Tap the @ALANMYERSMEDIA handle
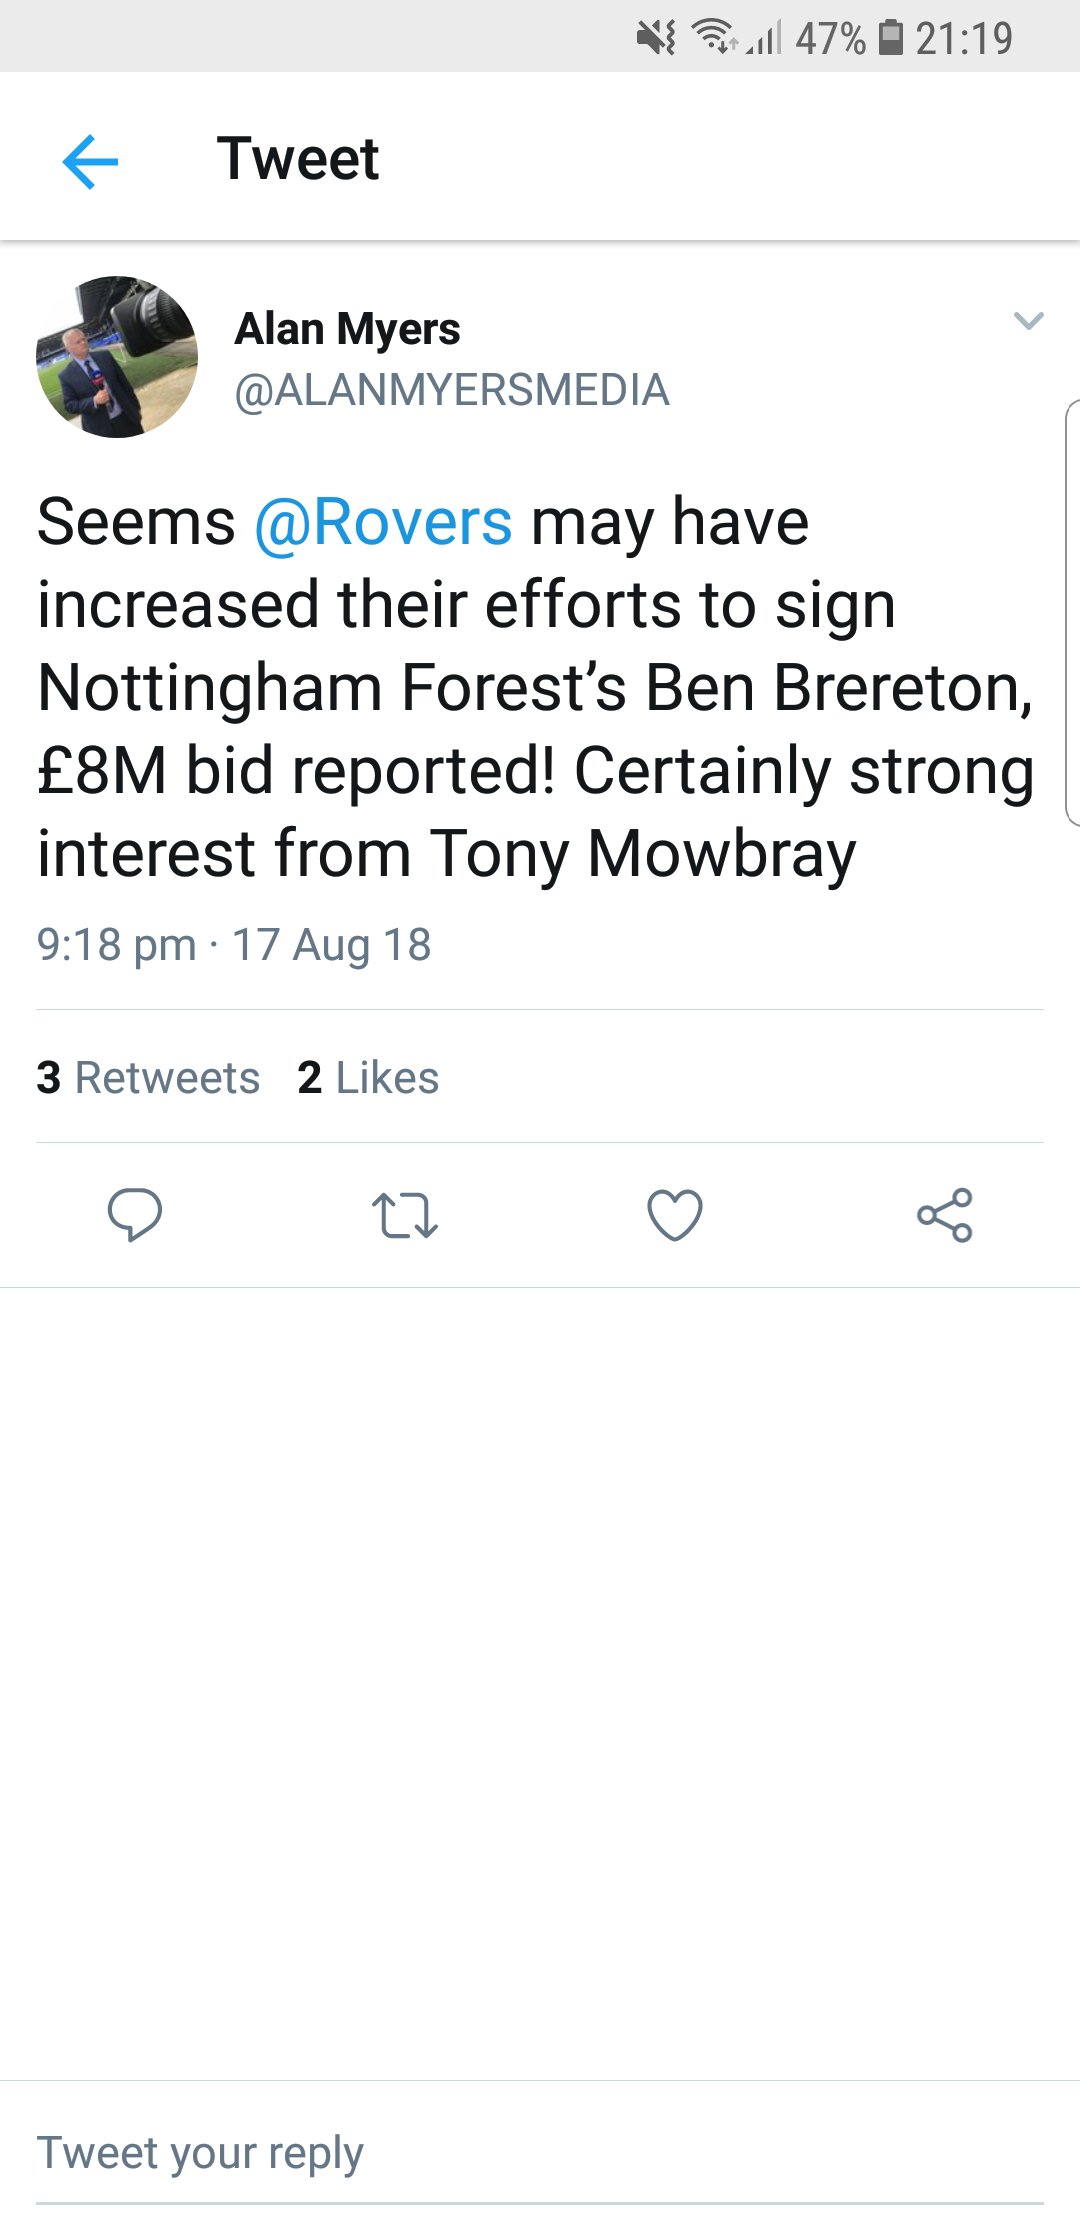This screenshot has width=1080, height=2220. (x=451, y=390)
